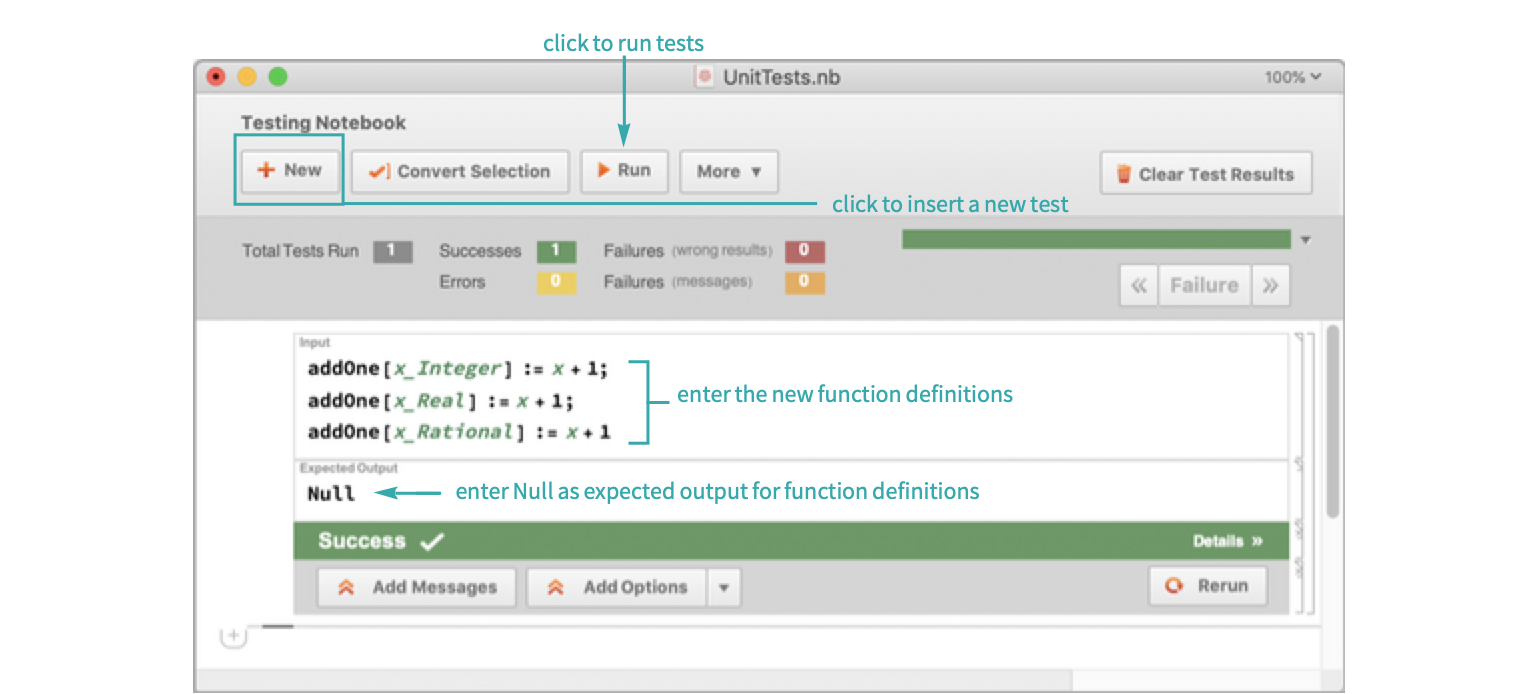1536x694 pixels.
Task: Click the Clear Test Results trash button
Action: (1206, 174)
